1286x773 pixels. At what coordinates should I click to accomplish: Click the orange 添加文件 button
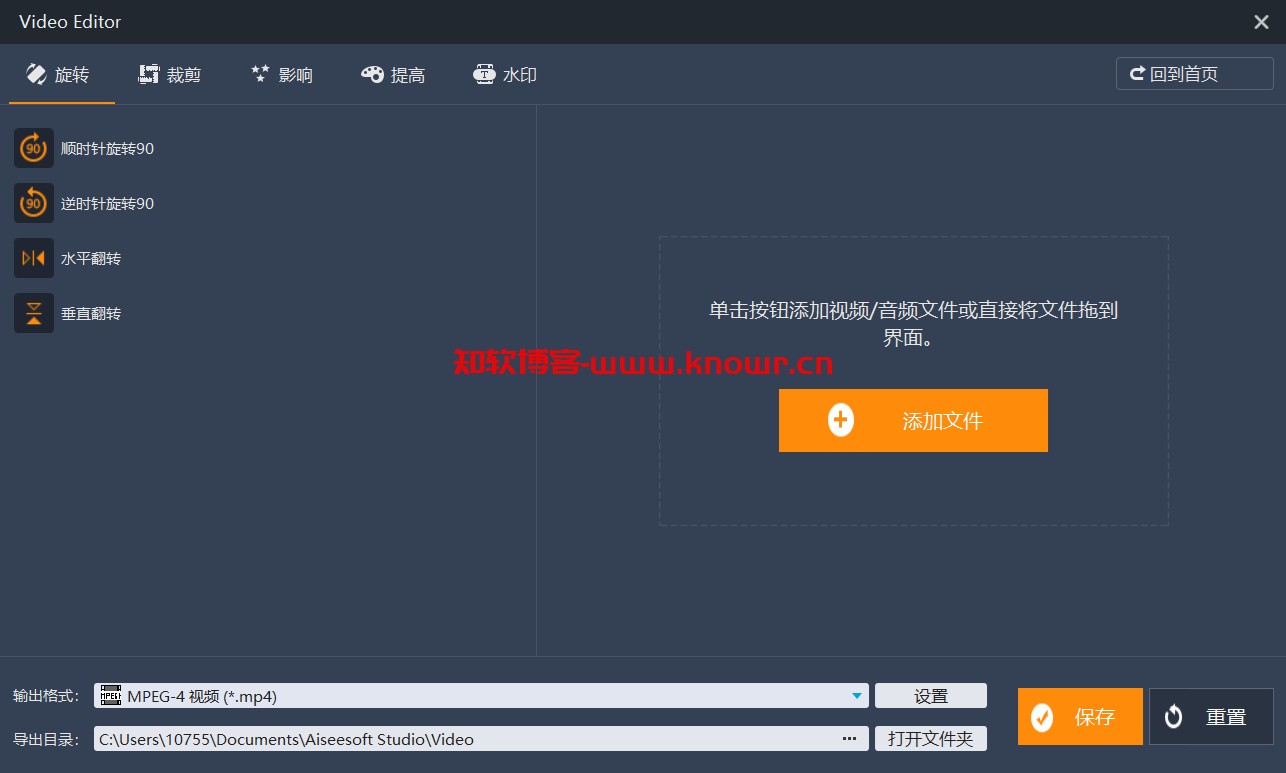coord(913,421)
